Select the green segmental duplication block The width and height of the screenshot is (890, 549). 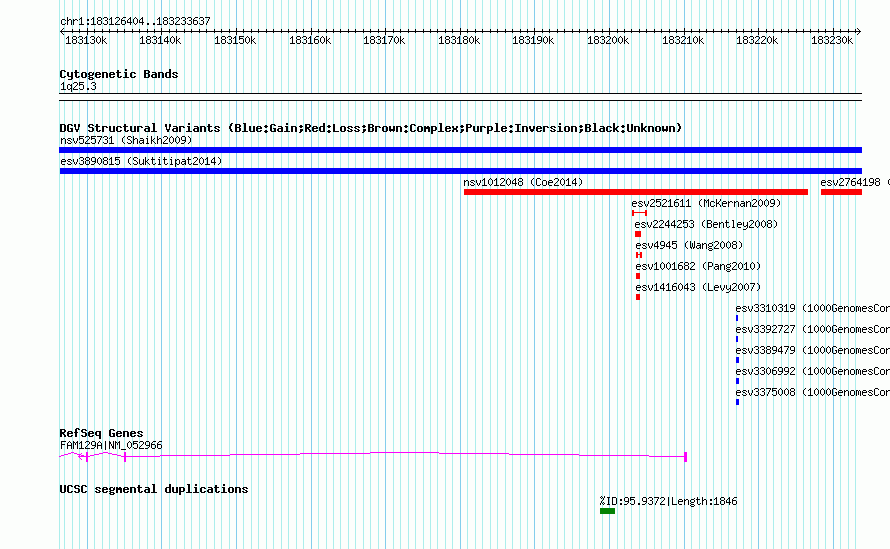607,511
